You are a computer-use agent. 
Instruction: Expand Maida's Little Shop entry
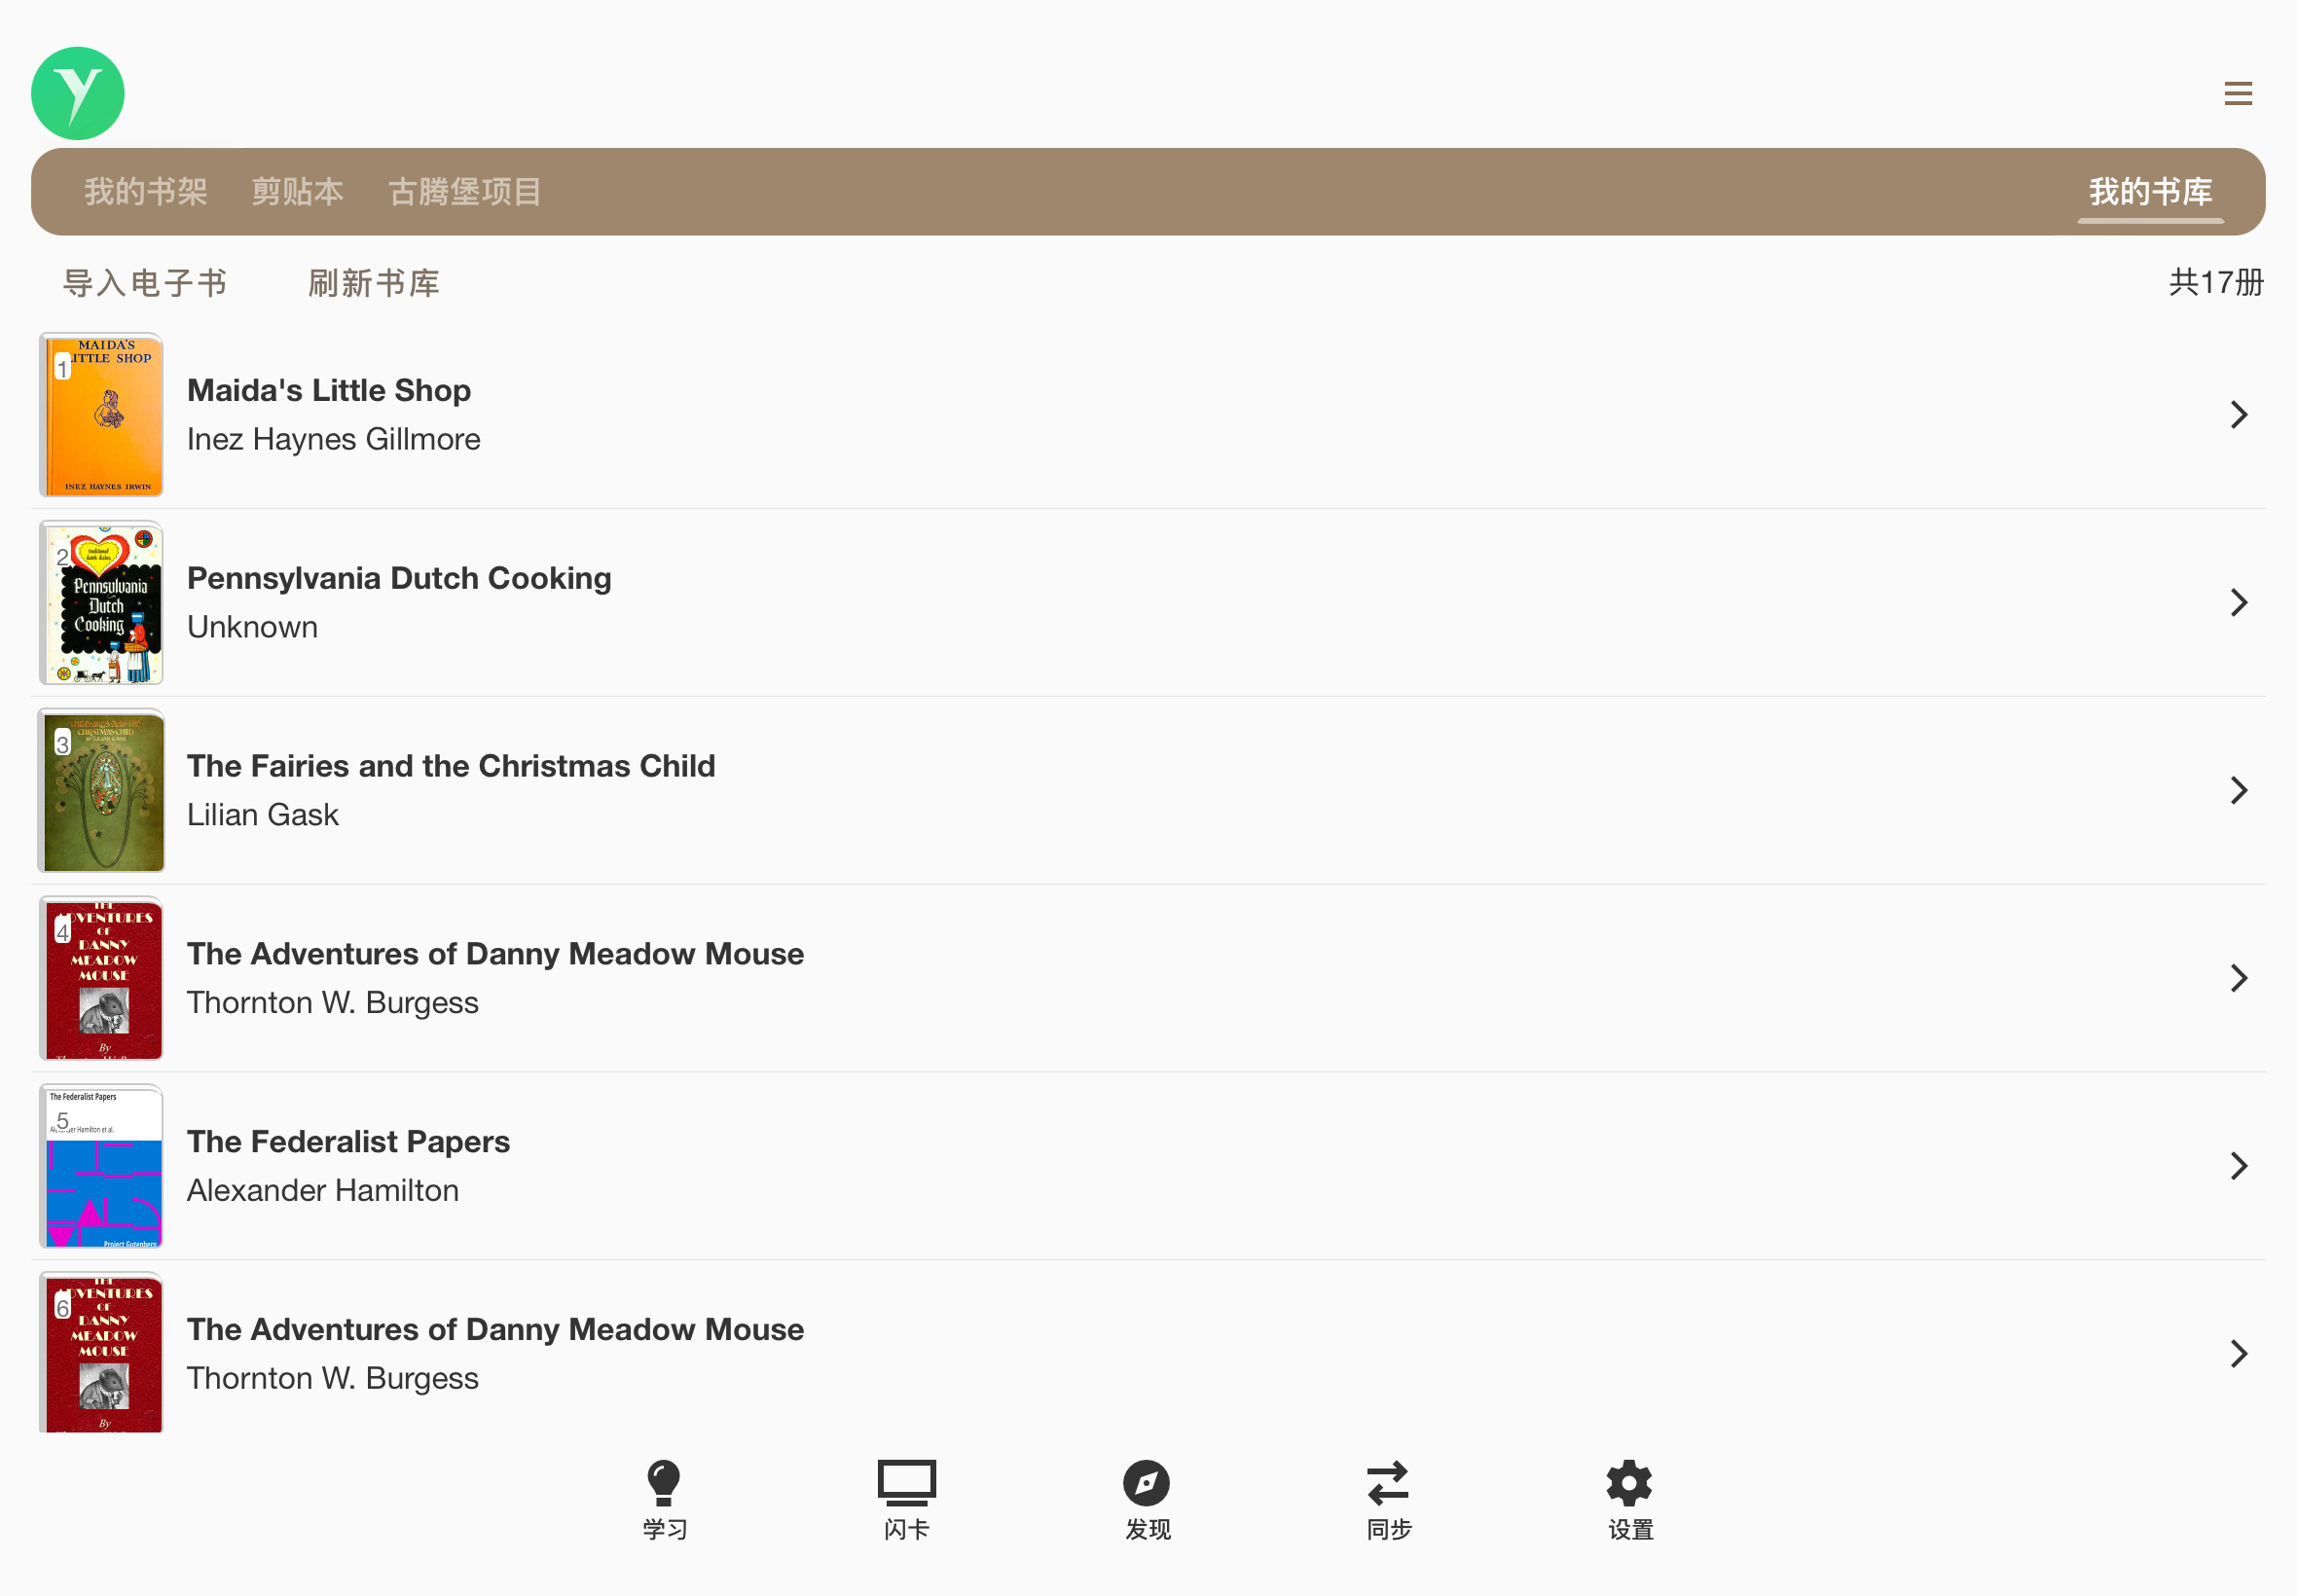tap(2238, 414)
